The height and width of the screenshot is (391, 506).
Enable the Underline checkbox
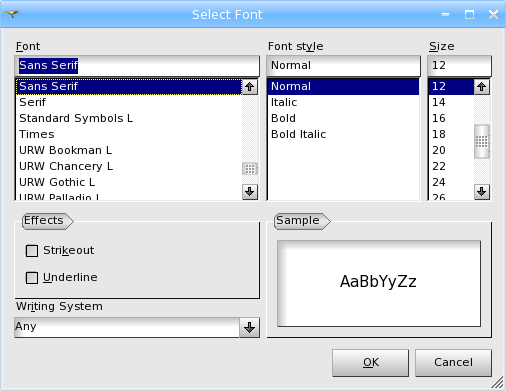pos(32,278)
